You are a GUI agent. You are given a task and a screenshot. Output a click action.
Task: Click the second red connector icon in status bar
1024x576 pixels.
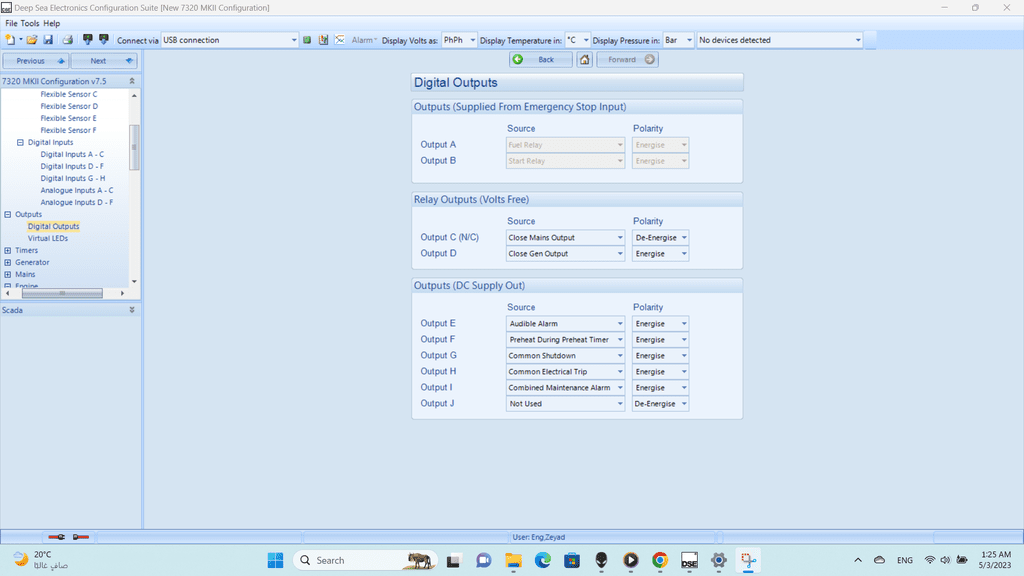81,537
